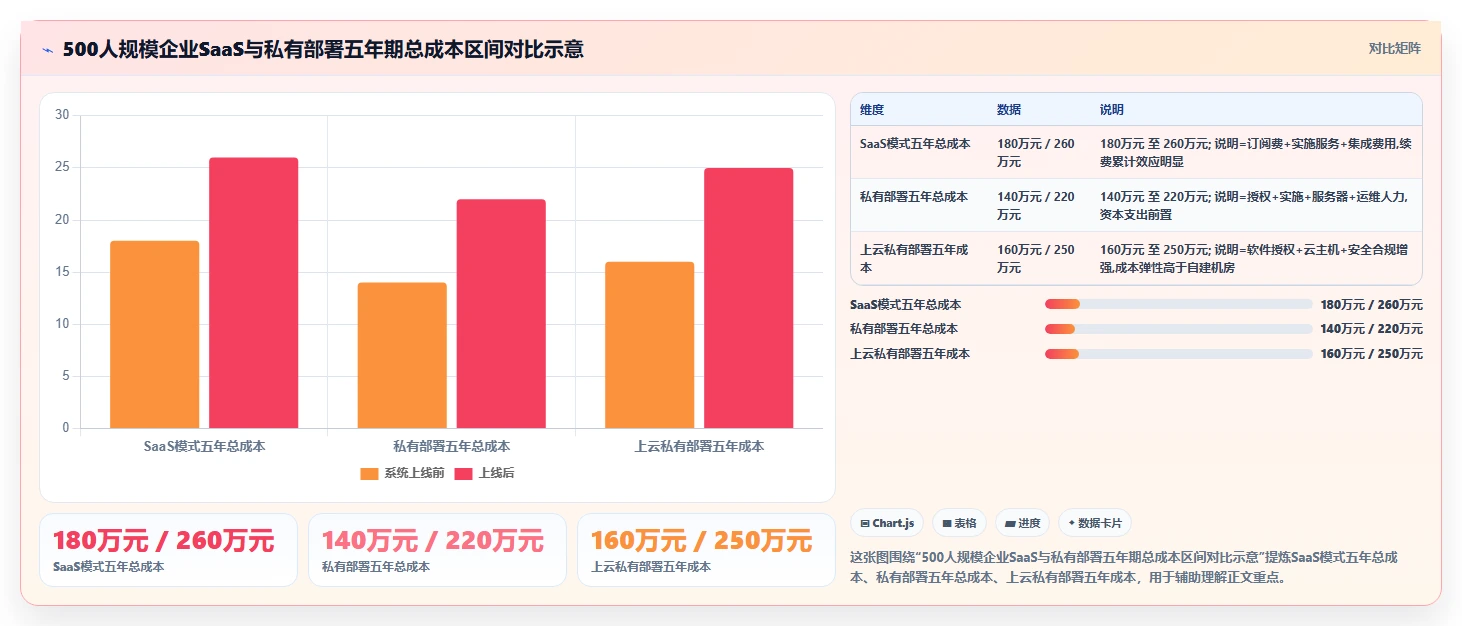This screenshot has height=626, width=1462.
Task: Open the 180万元 / 260万元 data card
Action: coord(168,550)
